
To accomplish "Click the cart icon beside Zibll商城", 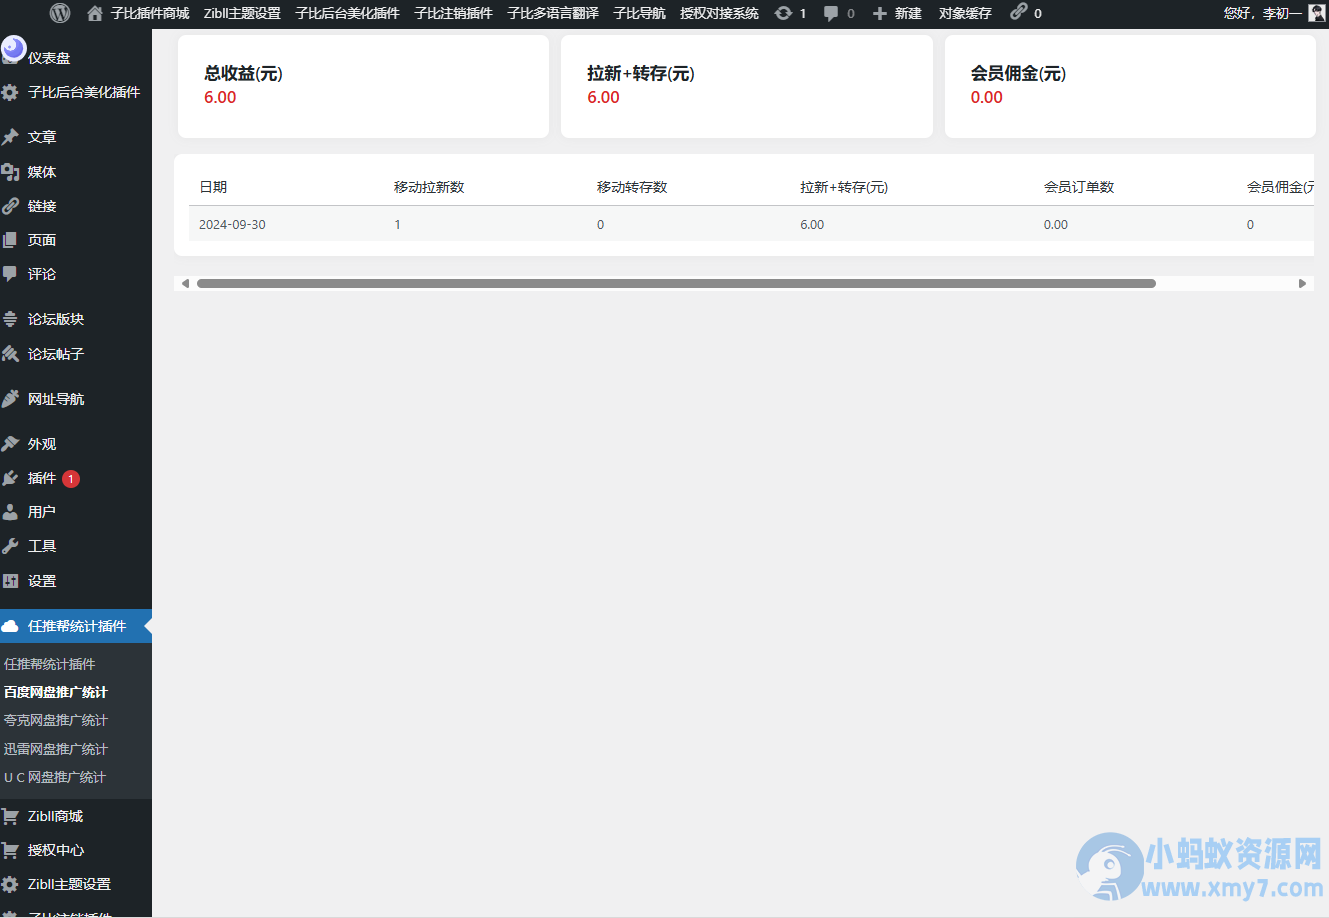I will coord(10,816).
